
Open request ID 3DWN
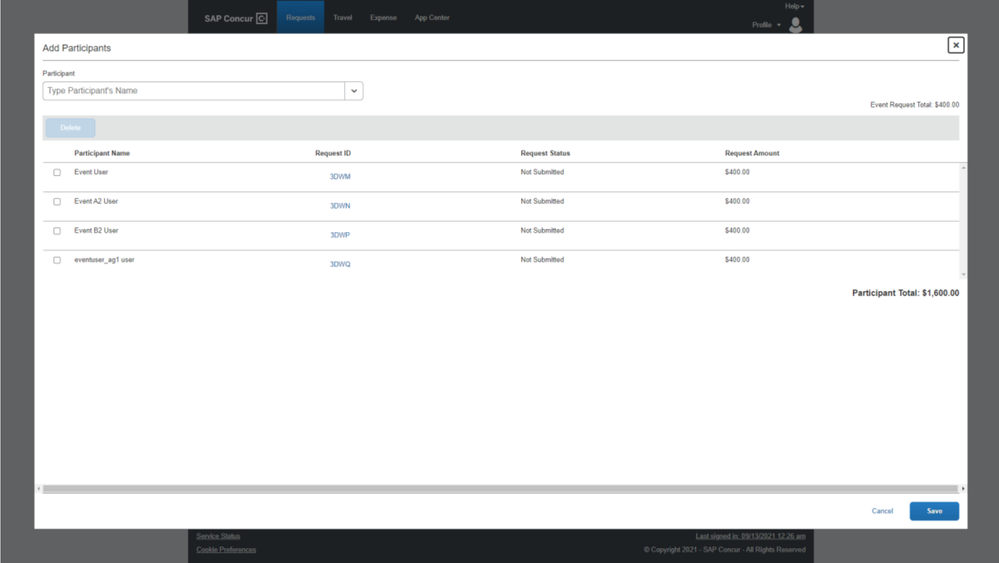[340, 206]
